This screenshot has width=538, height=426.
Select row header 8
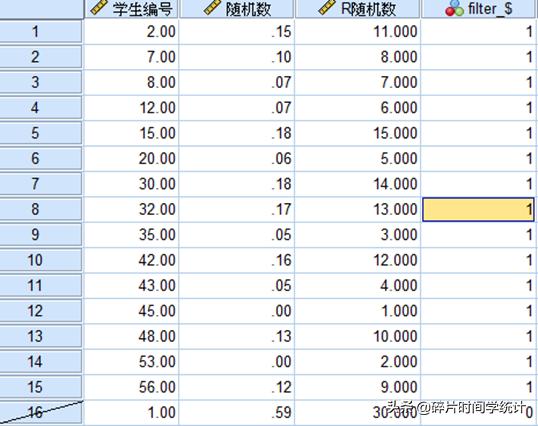[41, 209]
